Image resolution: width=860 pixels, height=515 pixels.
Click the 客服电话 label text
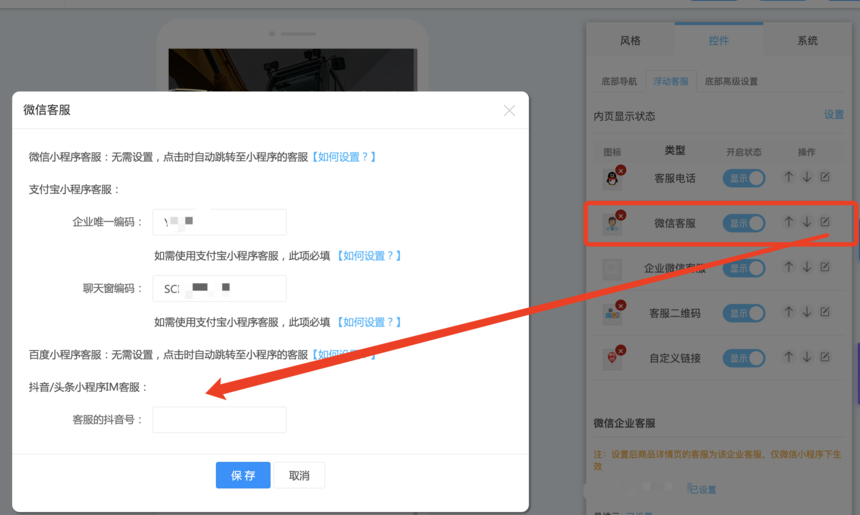point(675,178)
